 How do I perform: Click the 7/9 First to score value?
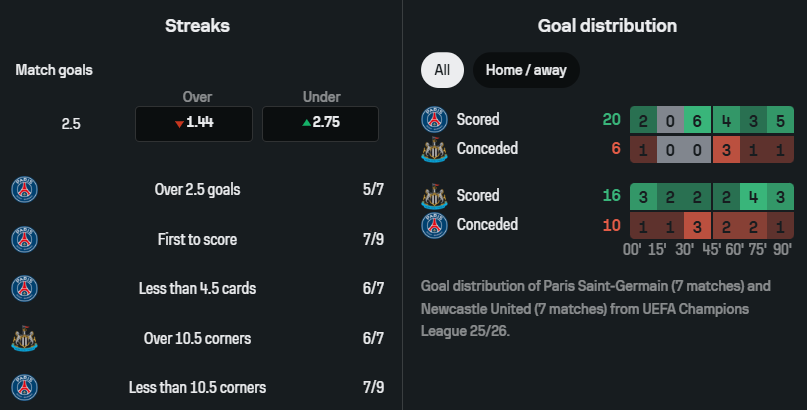373,239
